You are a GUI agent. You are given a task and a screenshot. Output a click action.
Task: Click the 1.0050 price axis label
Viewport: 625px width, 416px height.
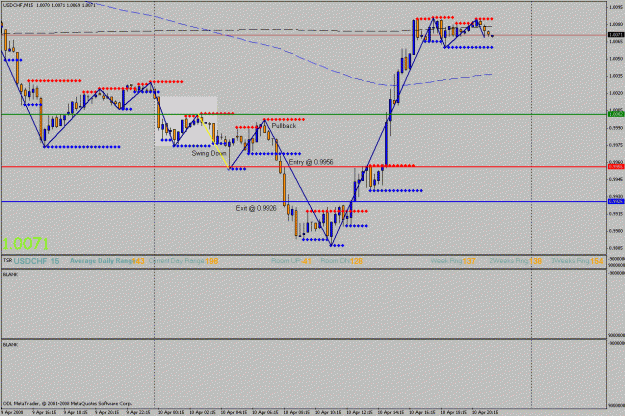(616, 59)
